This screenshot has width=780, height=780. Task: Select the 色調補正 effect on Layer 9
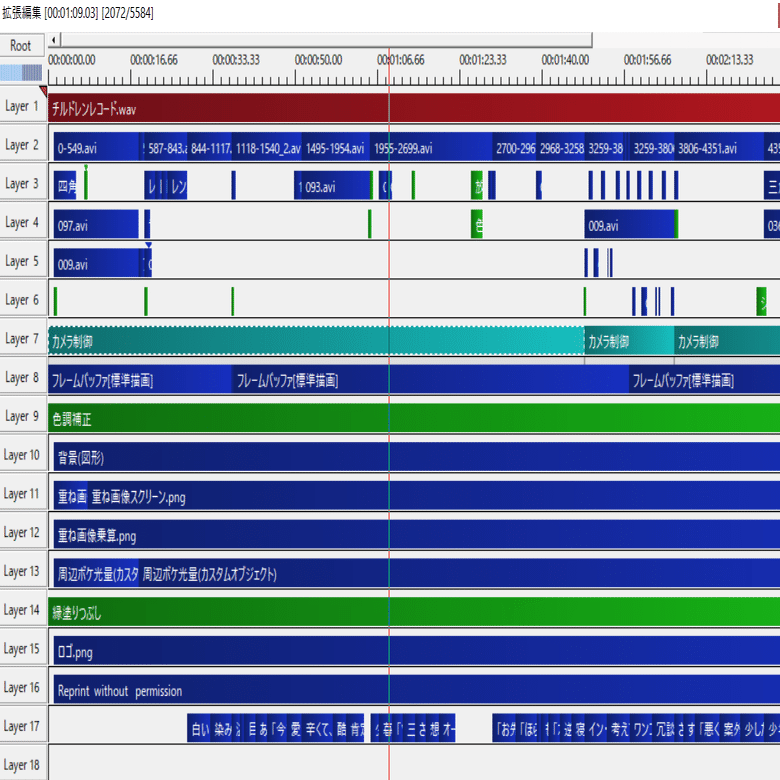(x=414, y=418)
